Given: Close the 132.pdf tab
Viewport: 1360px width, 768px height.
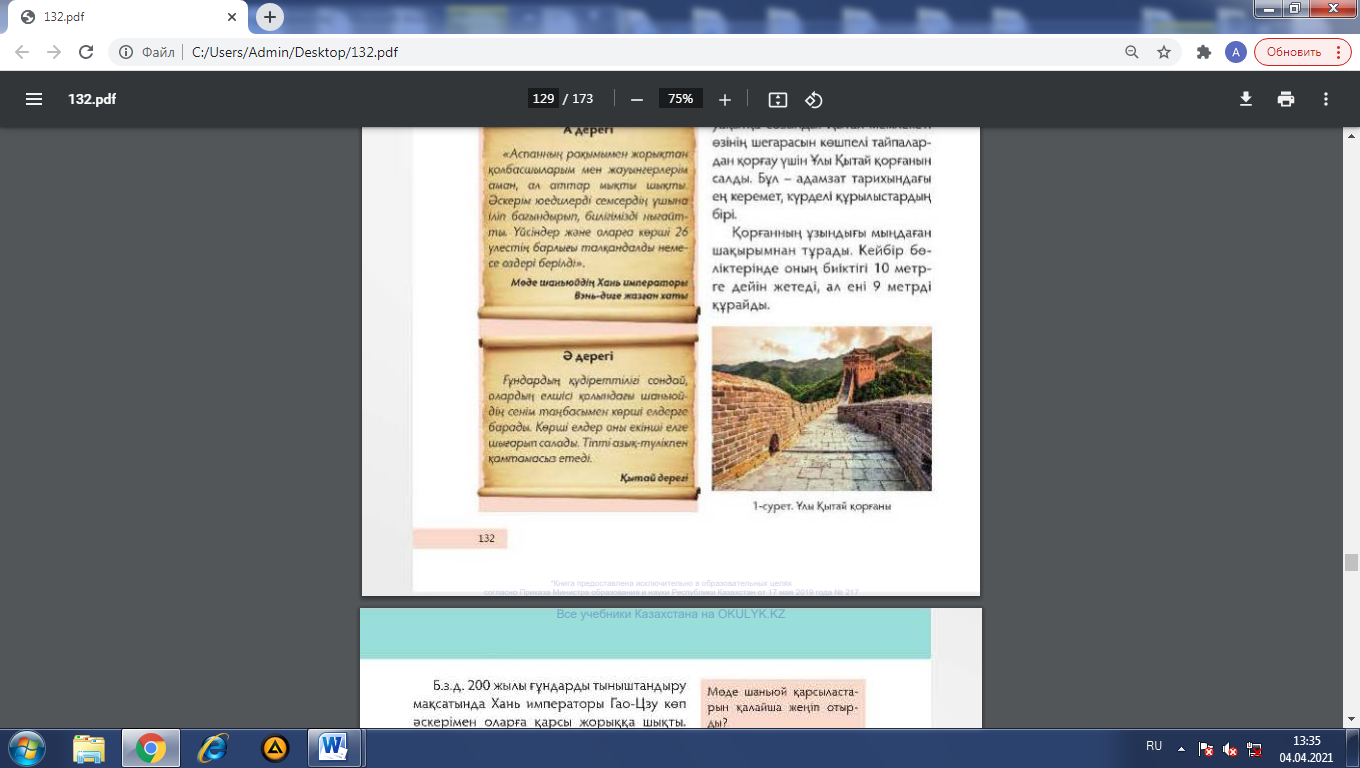Looking at the screenshot, I should click(232, 18).
